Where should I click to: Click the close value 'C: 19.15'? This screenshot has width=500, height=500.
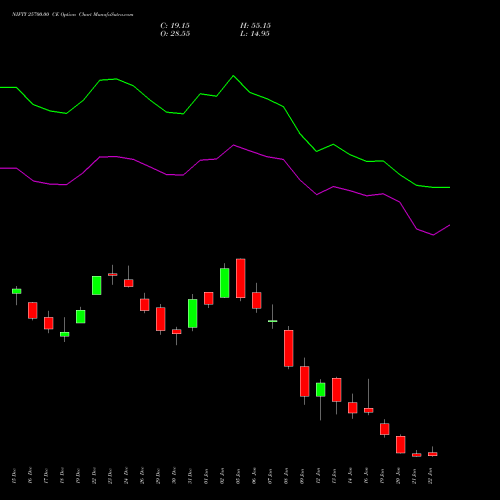coord(175,26)
